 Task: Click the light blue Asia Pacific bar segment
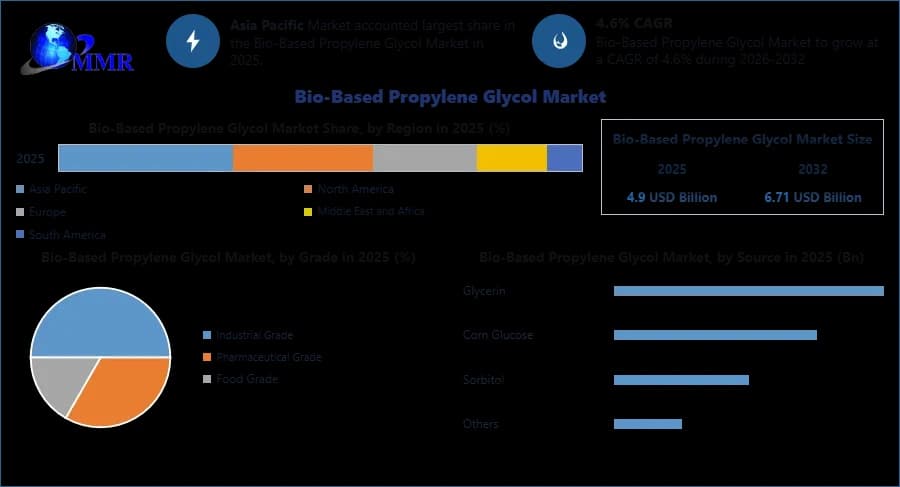coord(146,158)
